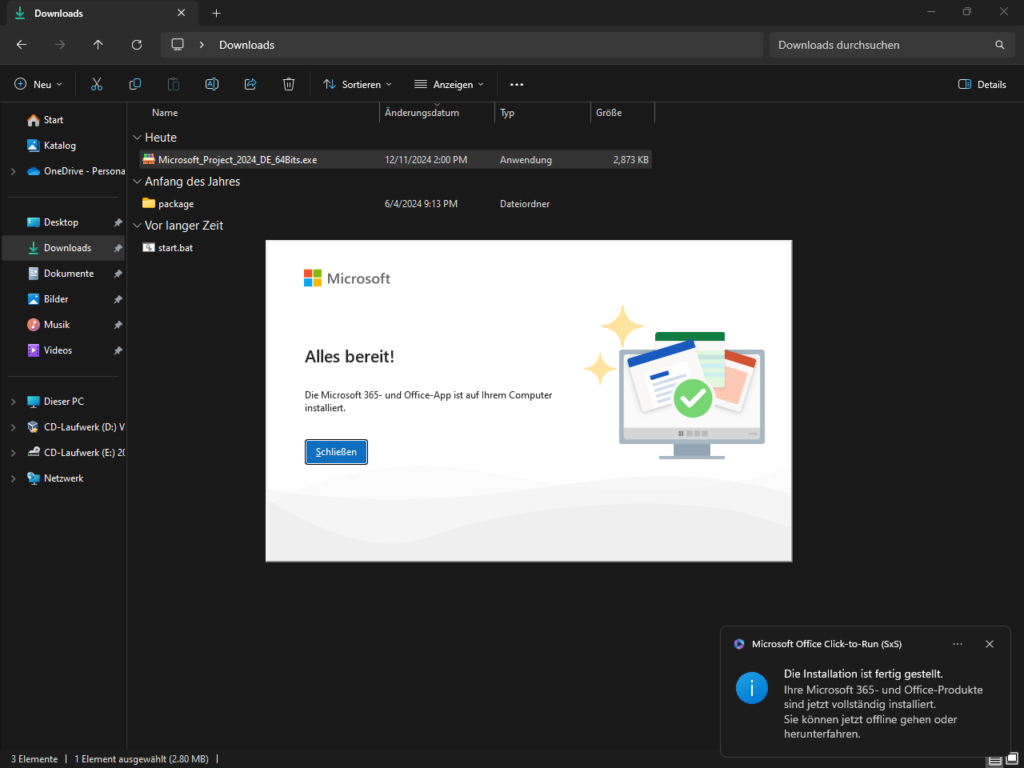This screenshot has height=768, width=1024.
Task: Open the Anzeigen view dropdown
Action: pyautogui.click(x=449, y=84)
